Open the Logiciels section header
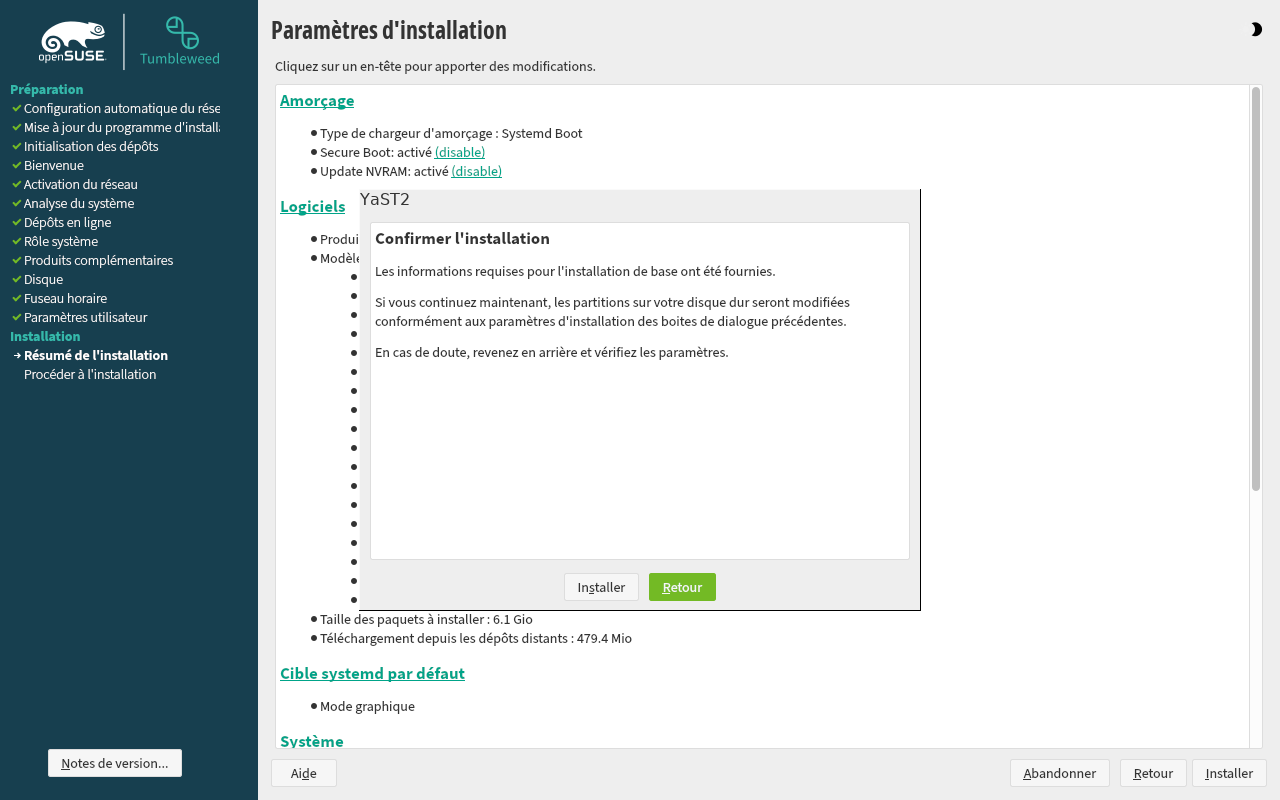This screenshot has height=800, width=1280. pos(312,206)
